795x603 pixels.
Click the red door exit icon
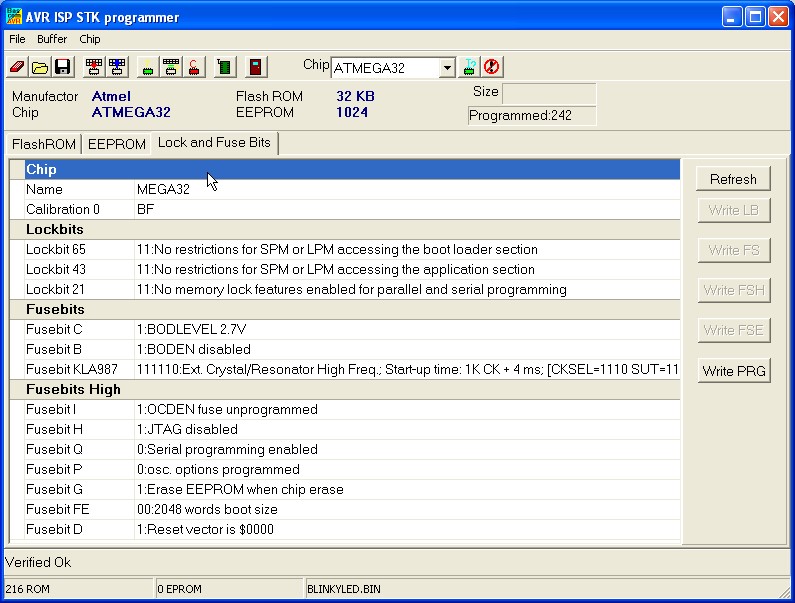click(256, 67)
